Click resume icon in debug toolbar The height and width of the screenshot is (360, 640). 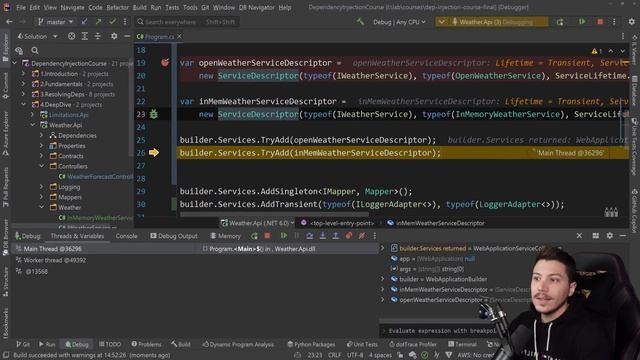point(283,236)
